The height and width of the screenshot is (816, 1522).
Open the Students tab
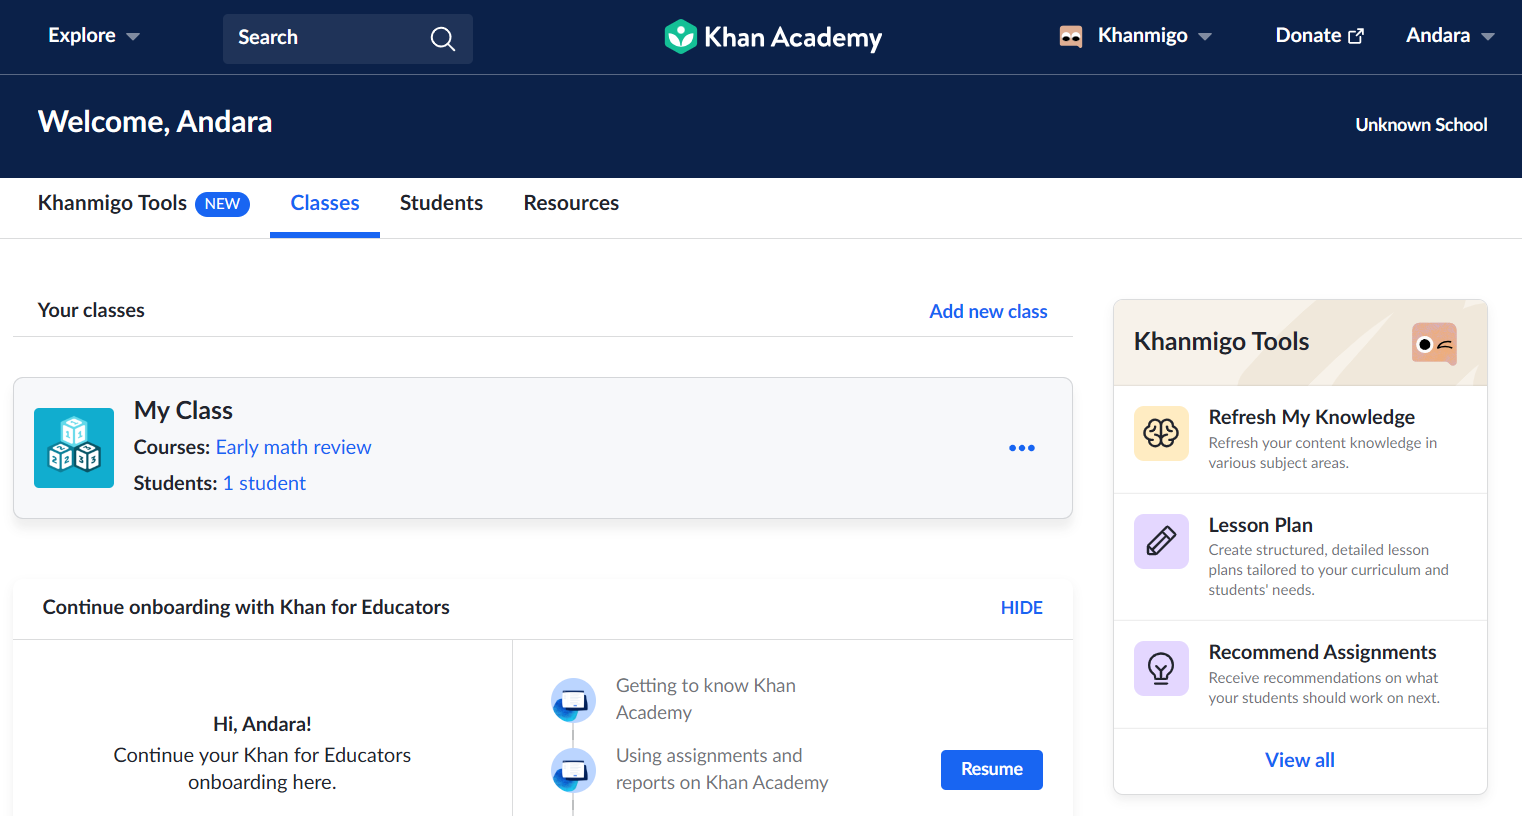click(441, 203)
